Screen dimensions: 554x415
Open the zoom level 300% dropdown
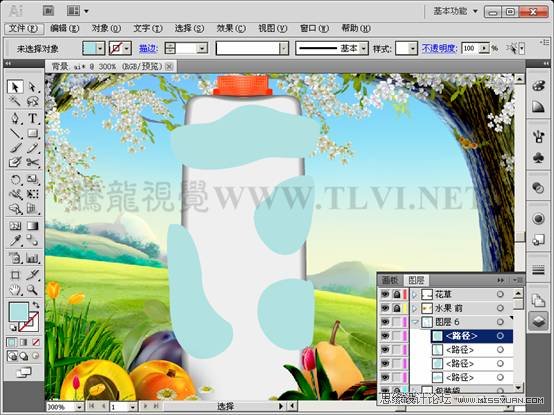pyautogui.click(x=79, y=407)
